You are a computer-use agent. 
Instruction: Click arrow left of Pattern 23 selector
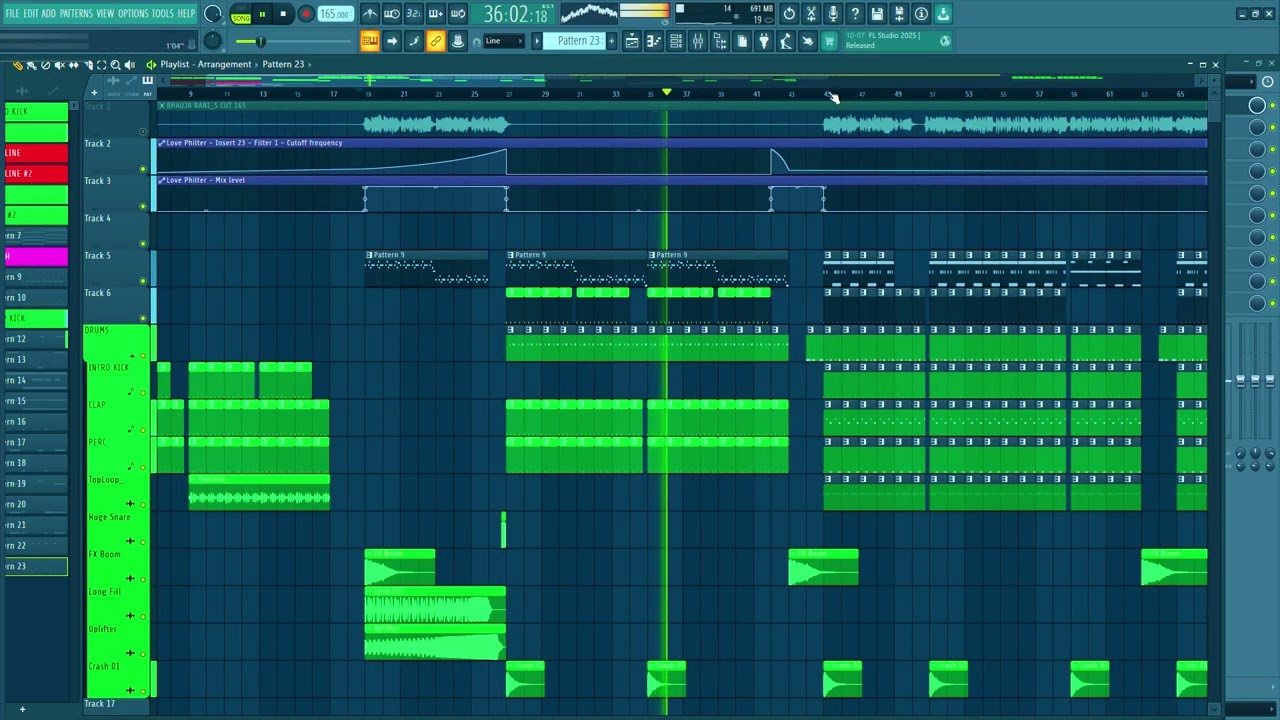pos(537,41)
